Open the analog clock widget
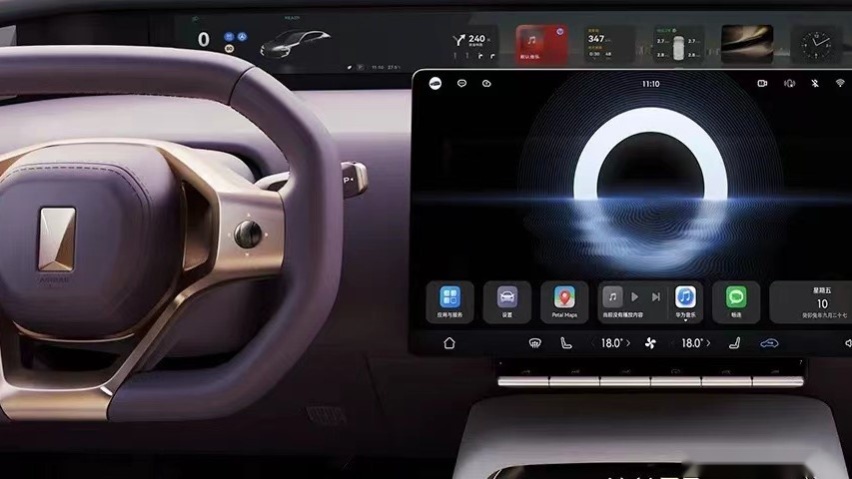Image resolution: width=852 pixels, height=479 pixels. pos(816,45)
